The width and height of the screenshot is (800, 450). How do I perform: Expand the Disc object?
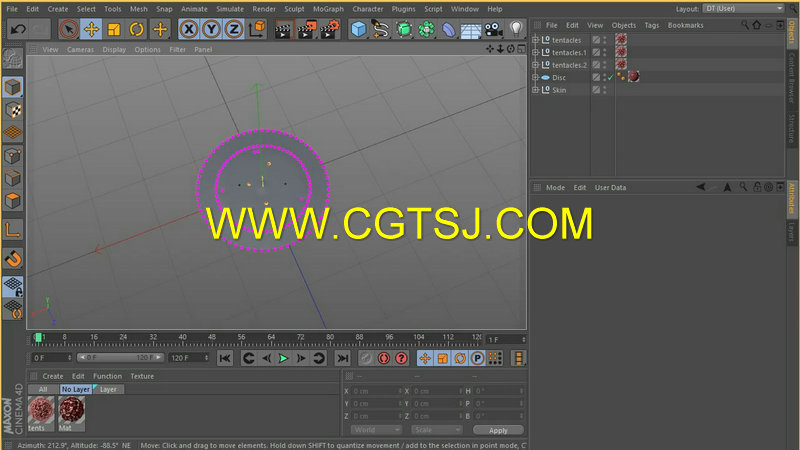(535, 78)
